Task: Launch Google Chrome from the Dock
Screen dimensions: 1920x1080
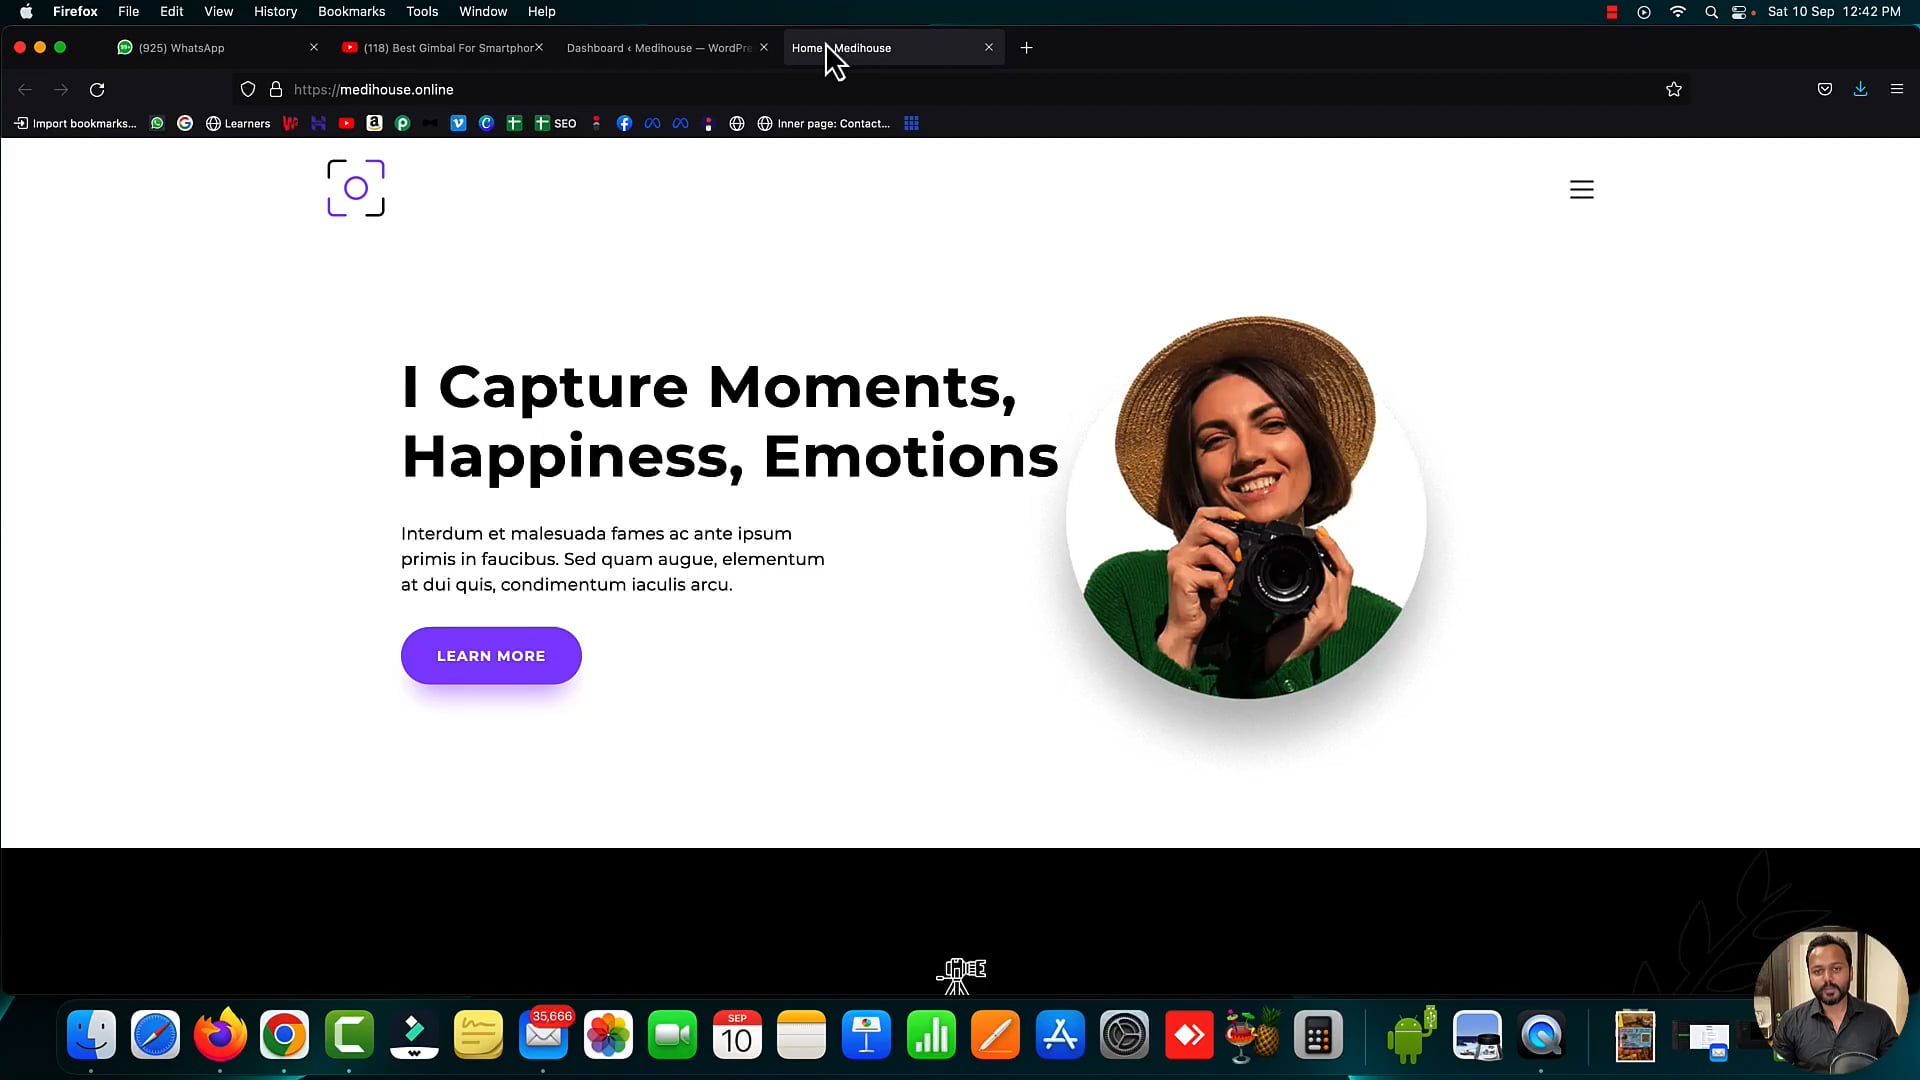Action: [x=284, y=1035]
